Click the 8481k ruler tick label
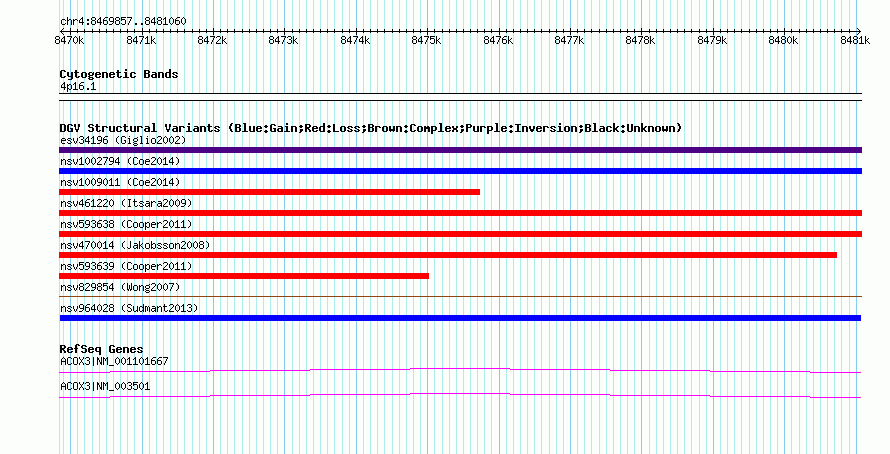 tap(855, 40)
